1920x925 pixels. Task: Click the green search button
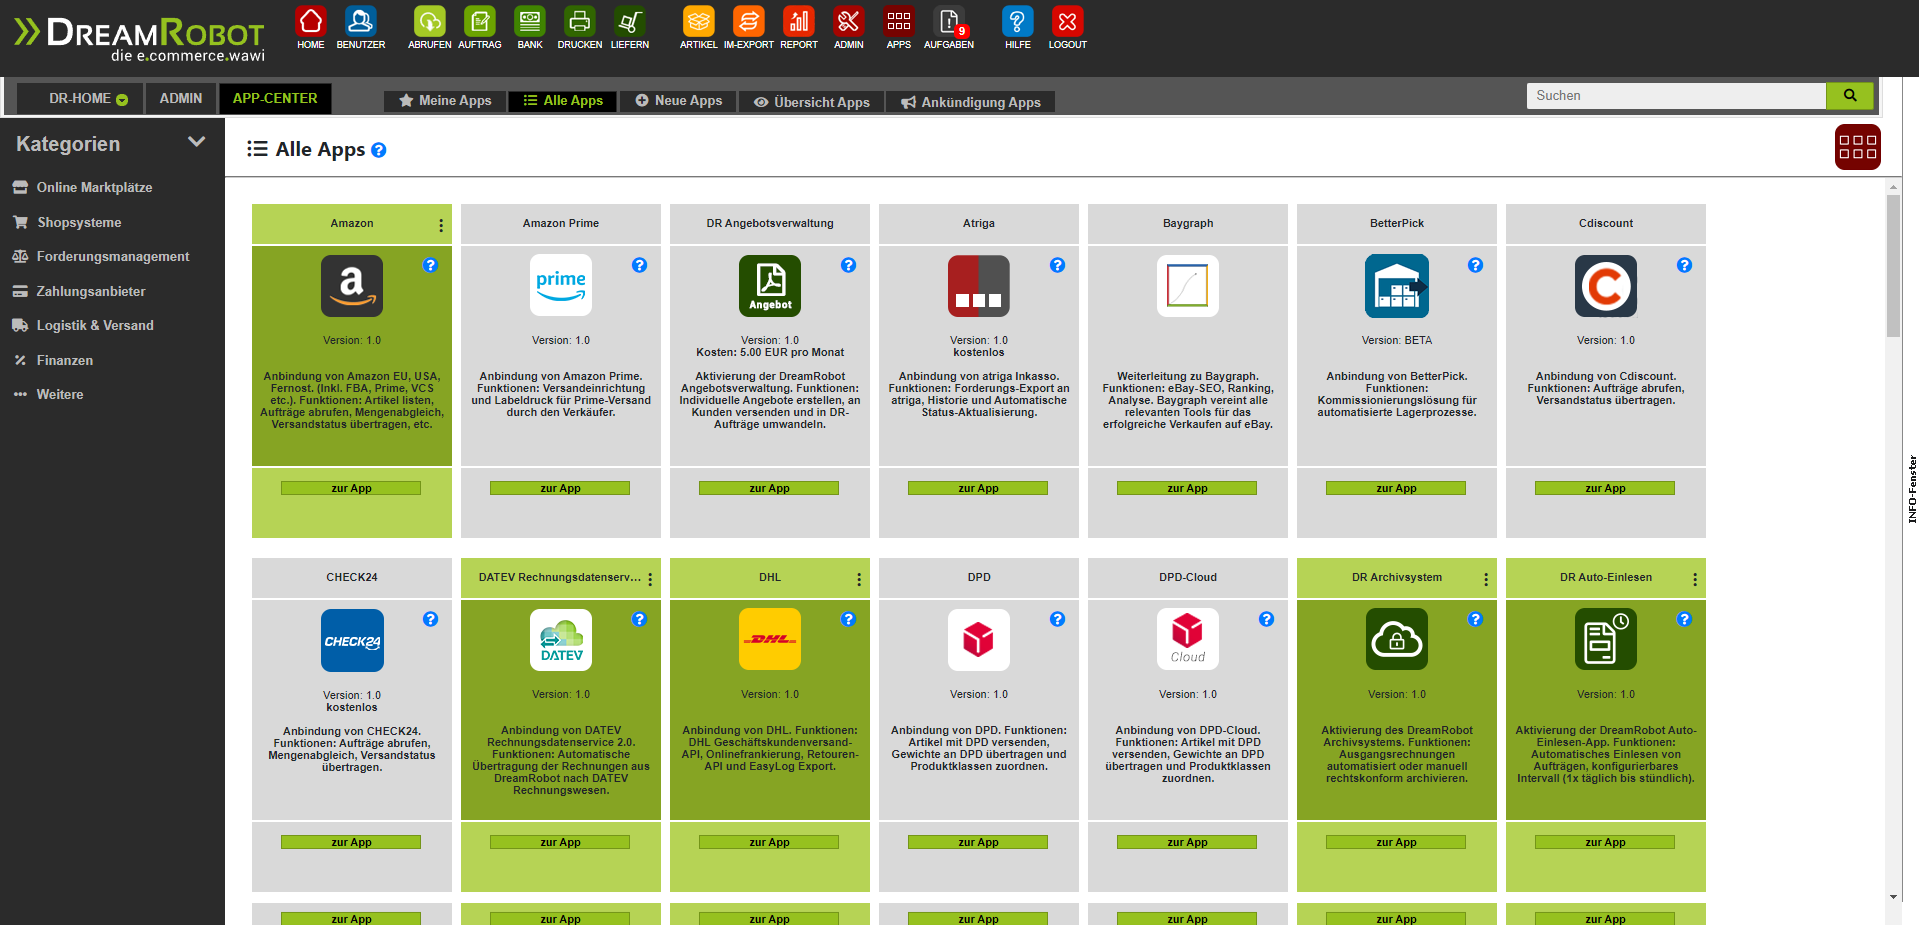(1849, 96)
